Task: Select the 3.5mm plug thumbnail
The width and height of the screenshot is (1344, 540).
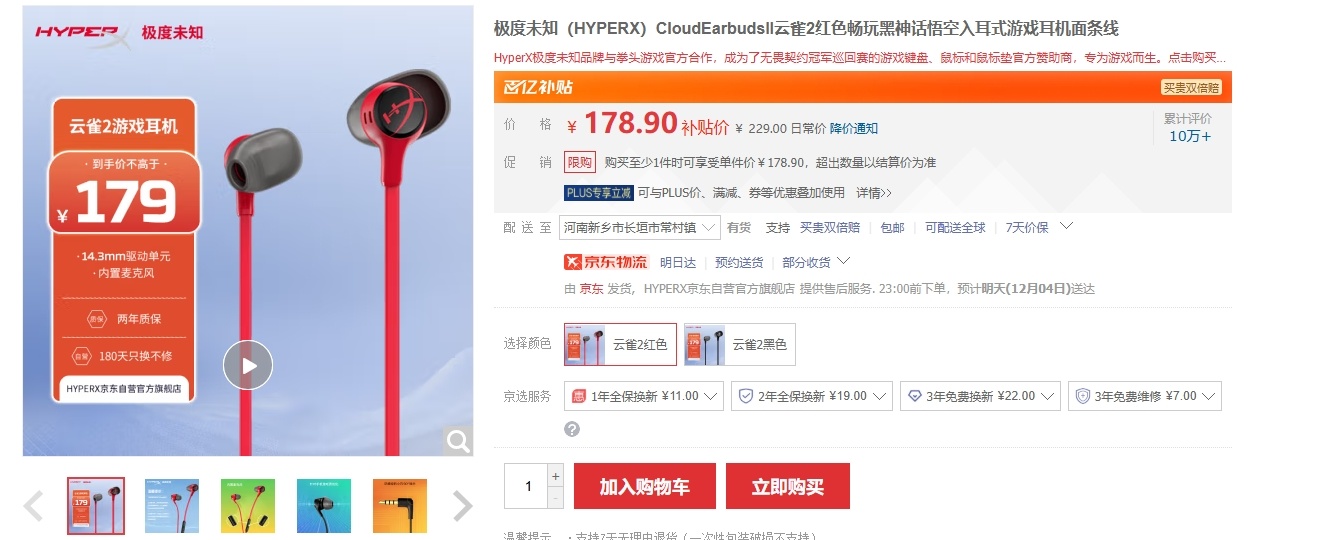Action: click(x=400, y=506)
